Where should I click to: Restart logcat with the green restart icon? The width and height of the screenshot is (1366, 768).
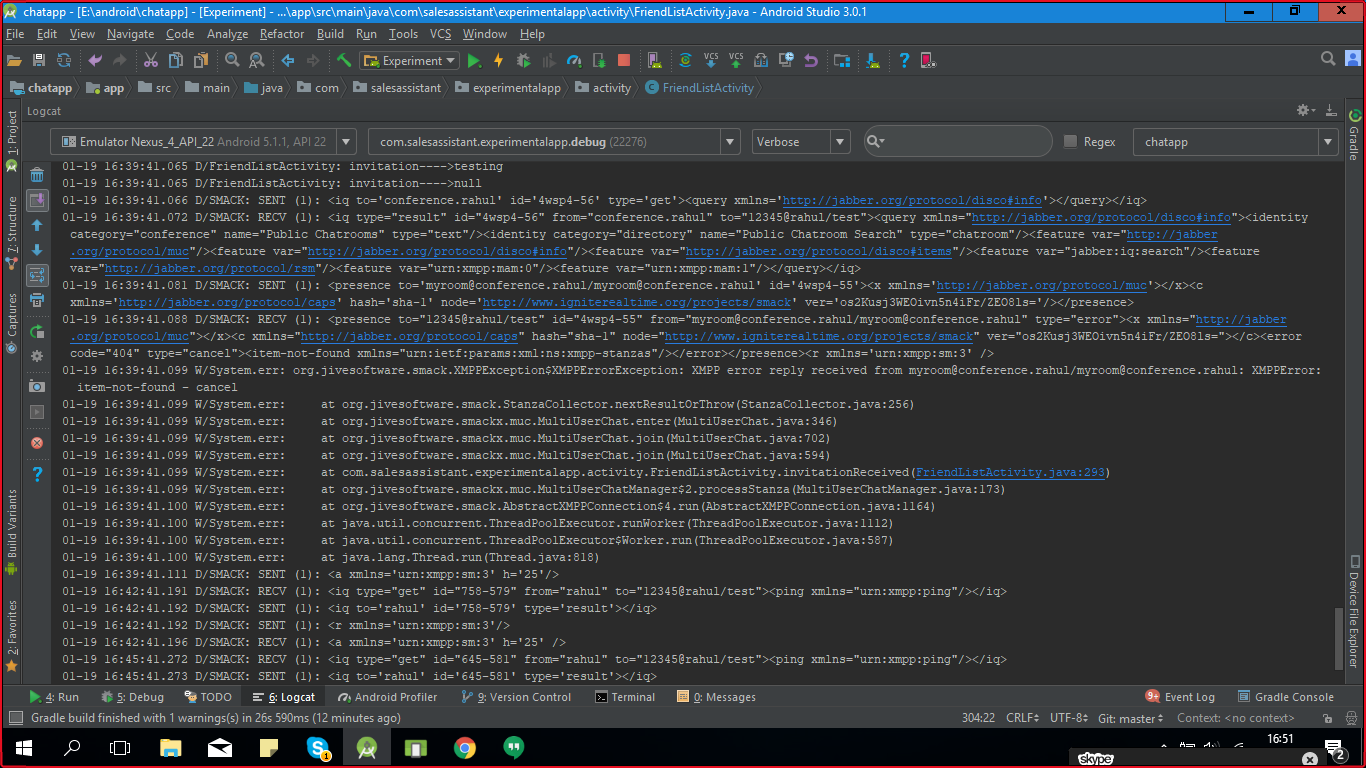37,331
